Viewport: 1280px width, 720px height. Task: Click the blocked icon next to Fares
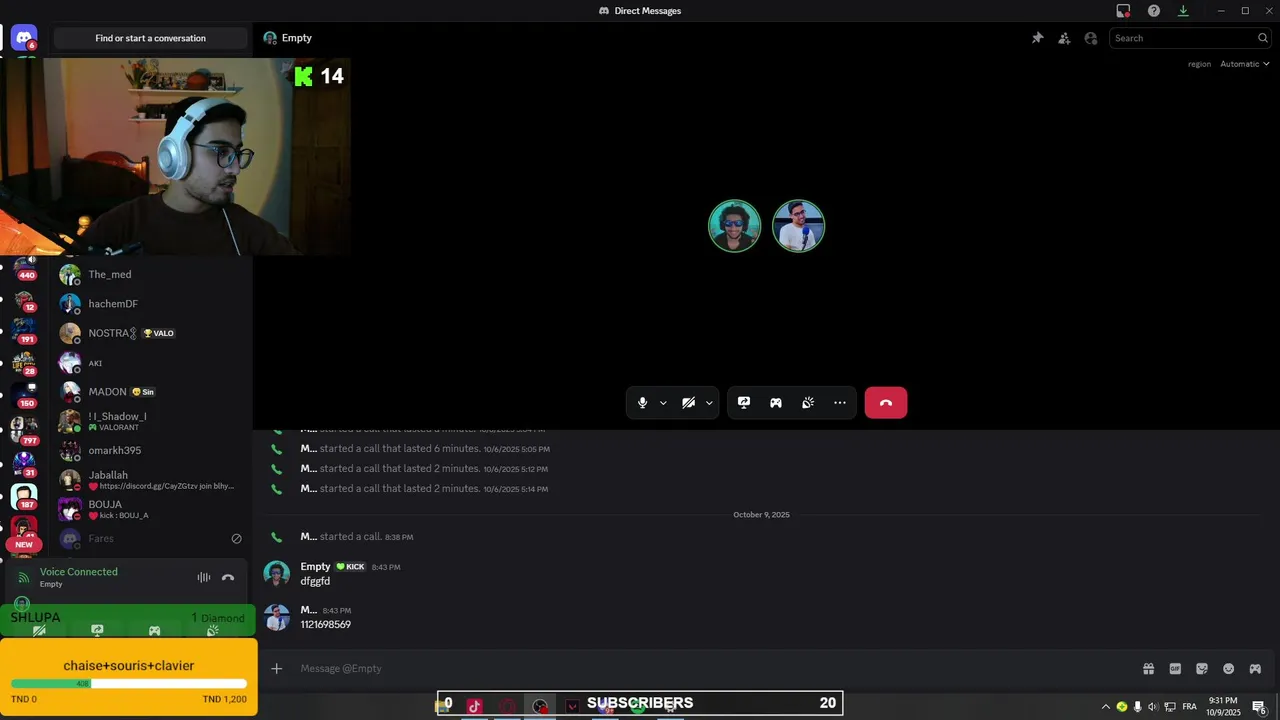coord(236,538)
